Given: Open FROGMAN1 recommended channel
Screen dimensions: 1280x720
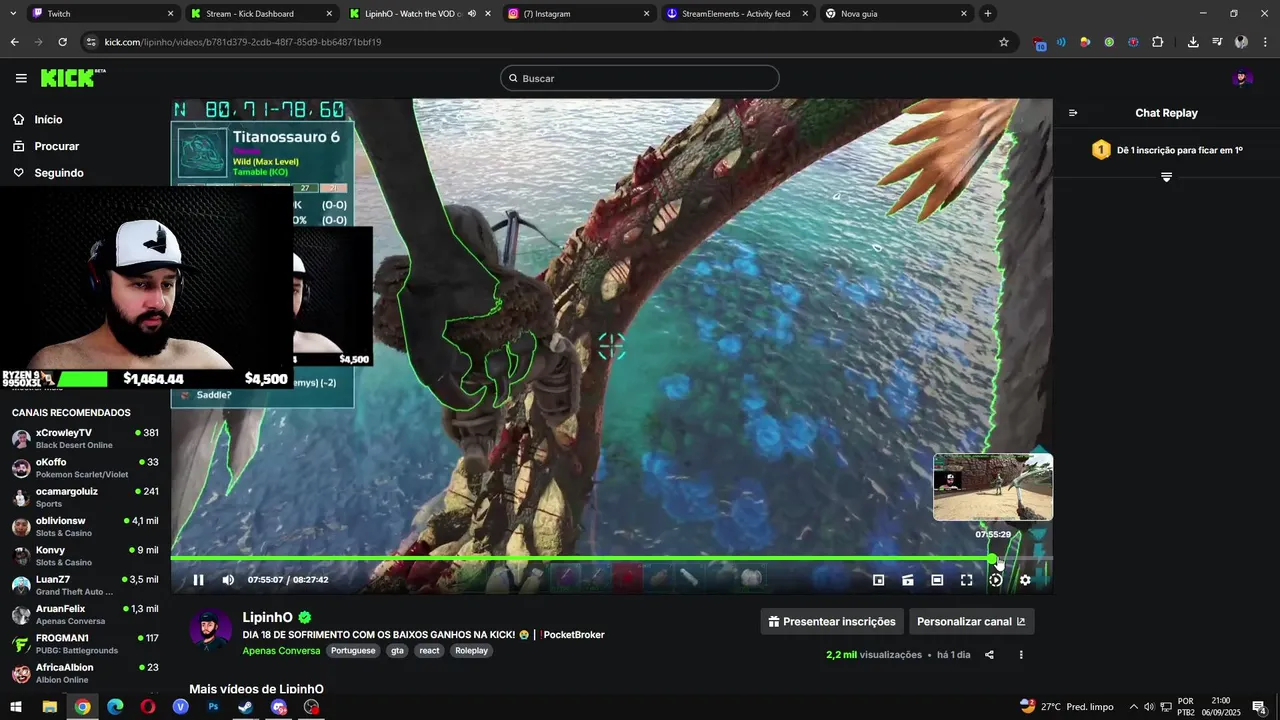Looking at the screenshot, I should pos(85,644).
